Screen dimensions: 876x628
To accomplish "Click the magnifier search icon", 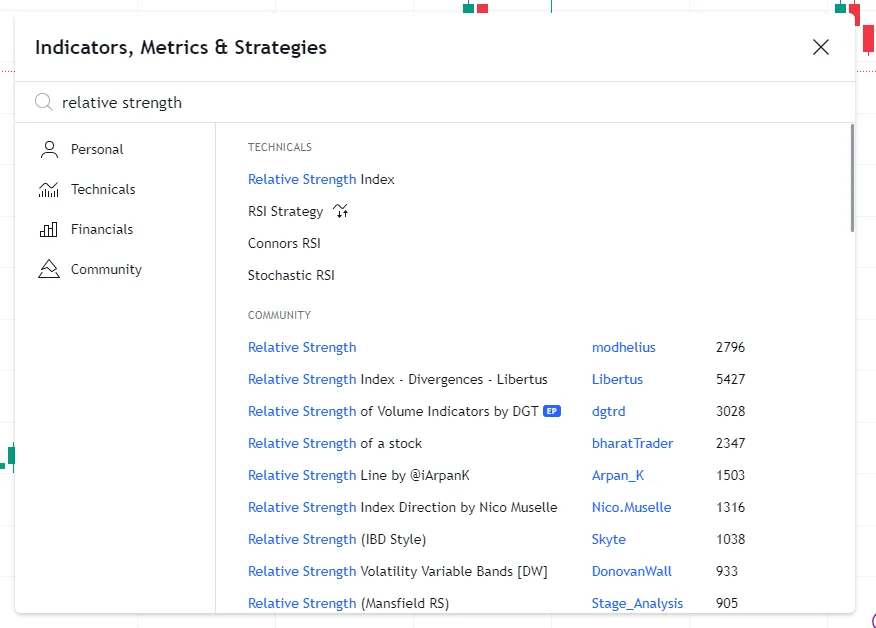I will [x=43, y=102].
